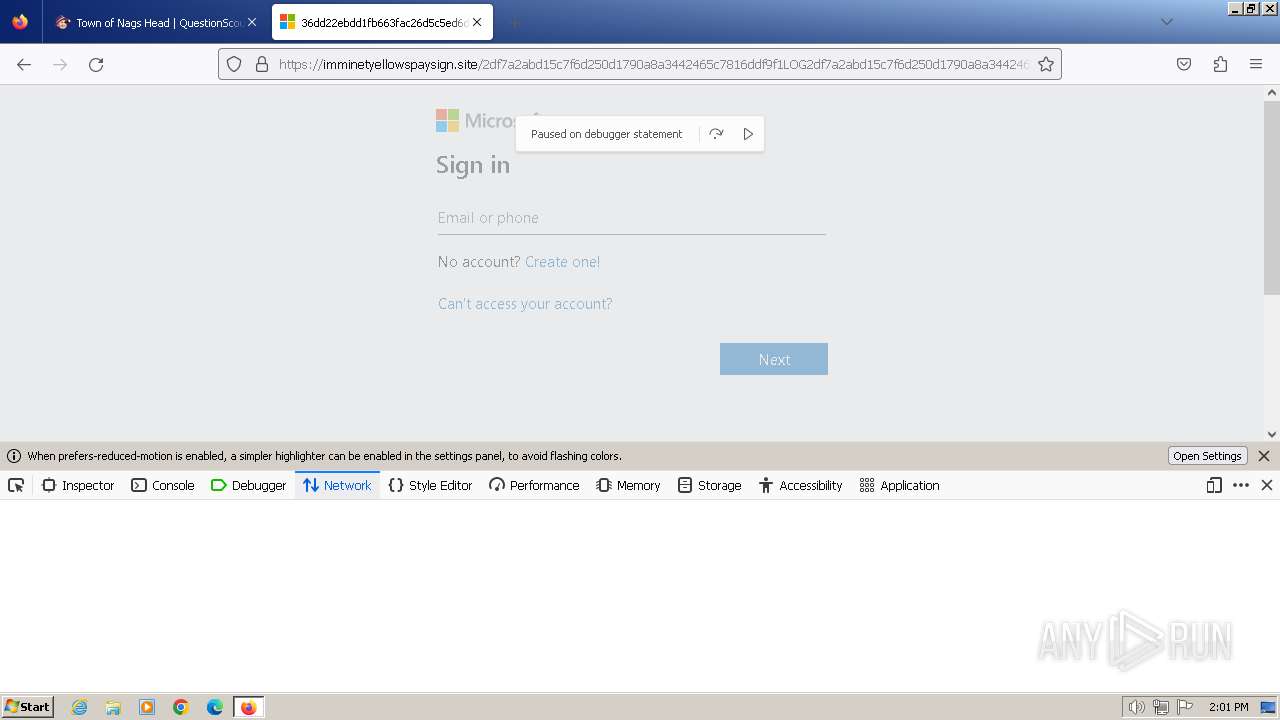Step over the debugger statement
Screen dimensions: 1280x720
[x=716, y=134]
